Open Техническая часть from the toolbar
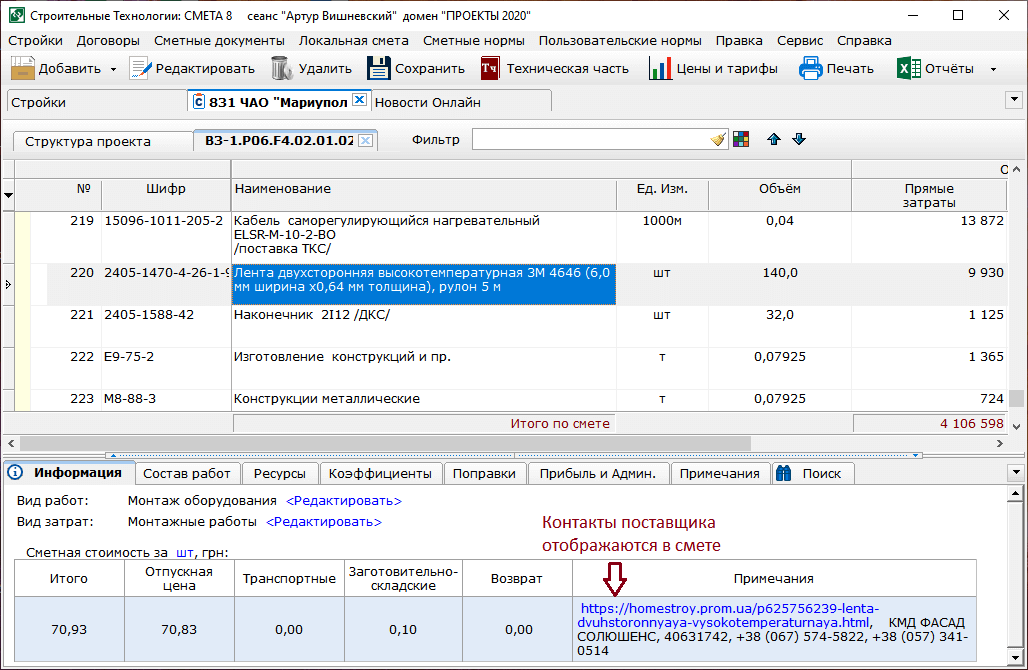This screenshot has width=1028, height=670. click(x=490, y=69)
